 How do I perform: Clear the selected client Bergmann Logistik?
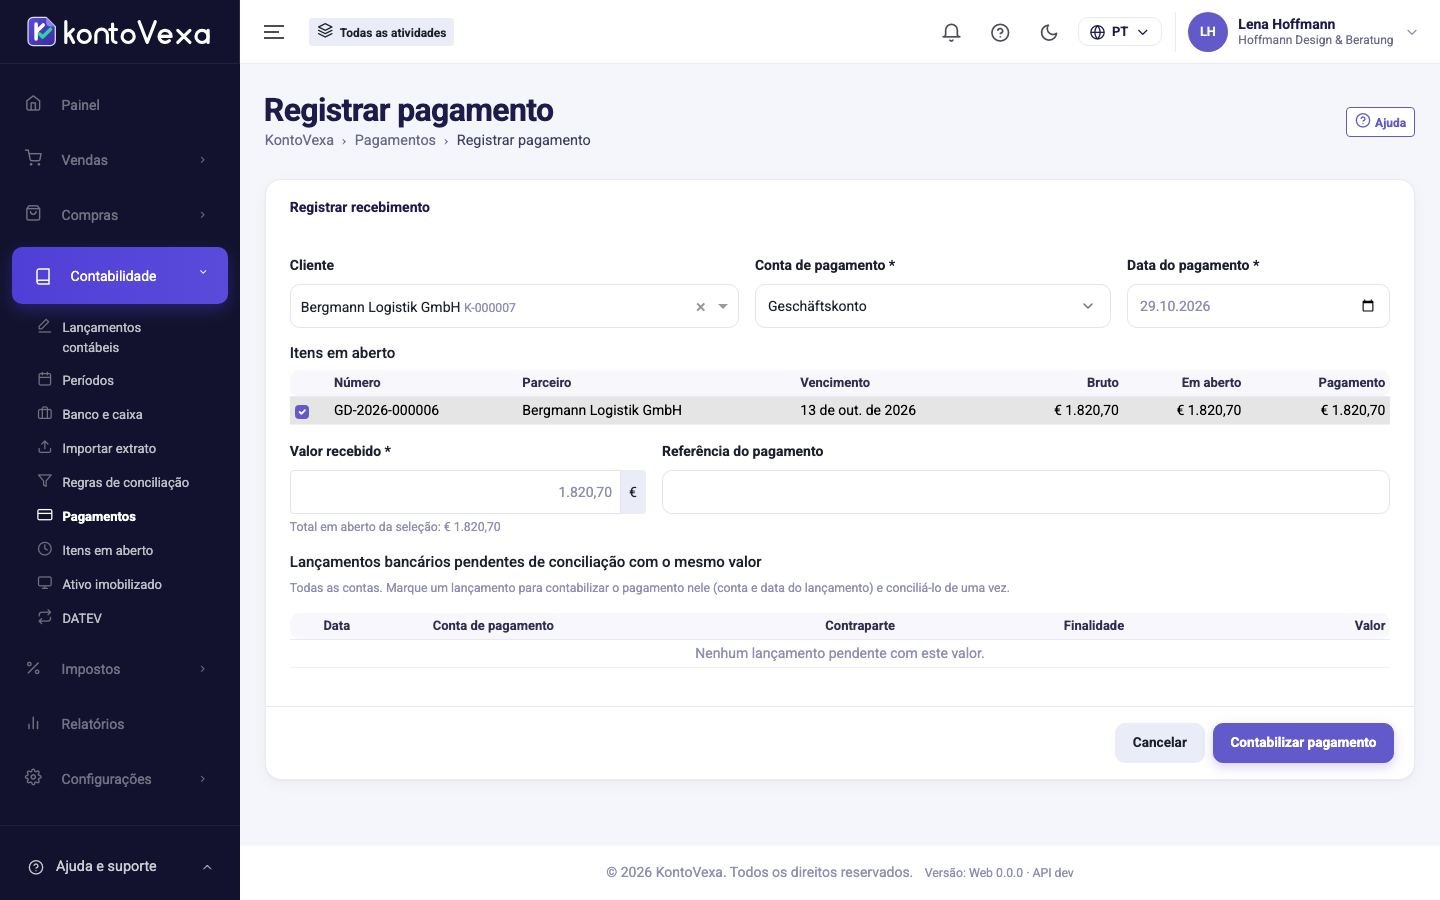(700, 307)
